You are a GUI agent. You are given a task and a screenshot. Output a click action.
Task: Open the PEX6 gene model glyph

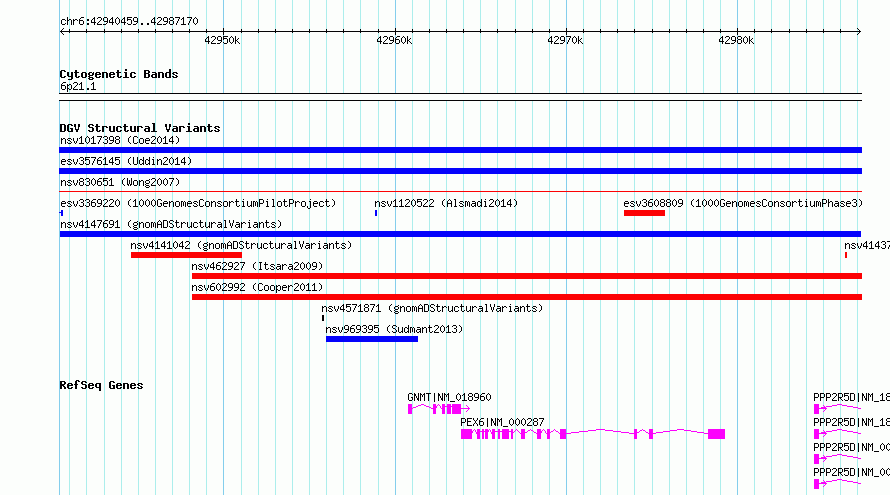[593, 434]
